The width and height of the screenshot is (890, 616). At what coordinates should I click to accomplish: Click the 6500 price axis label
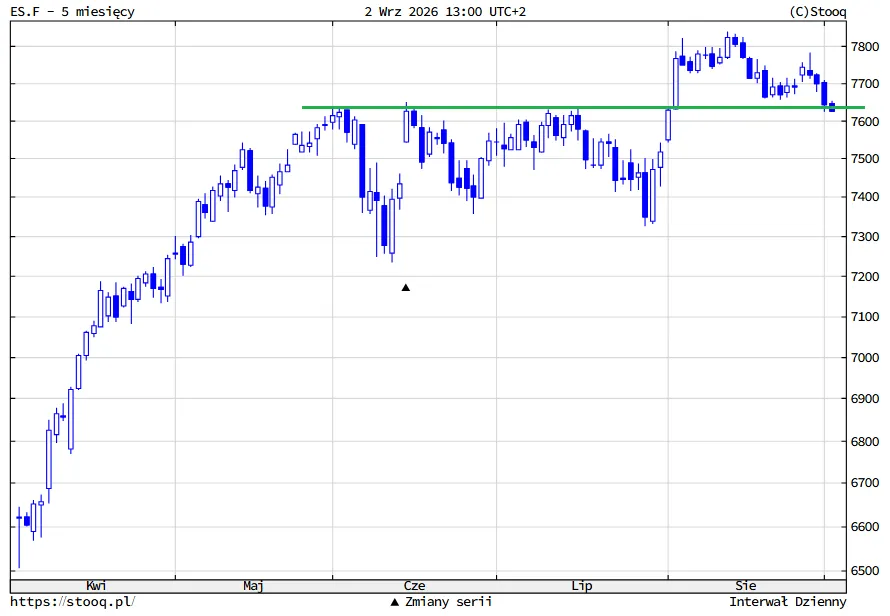(865, 571)
